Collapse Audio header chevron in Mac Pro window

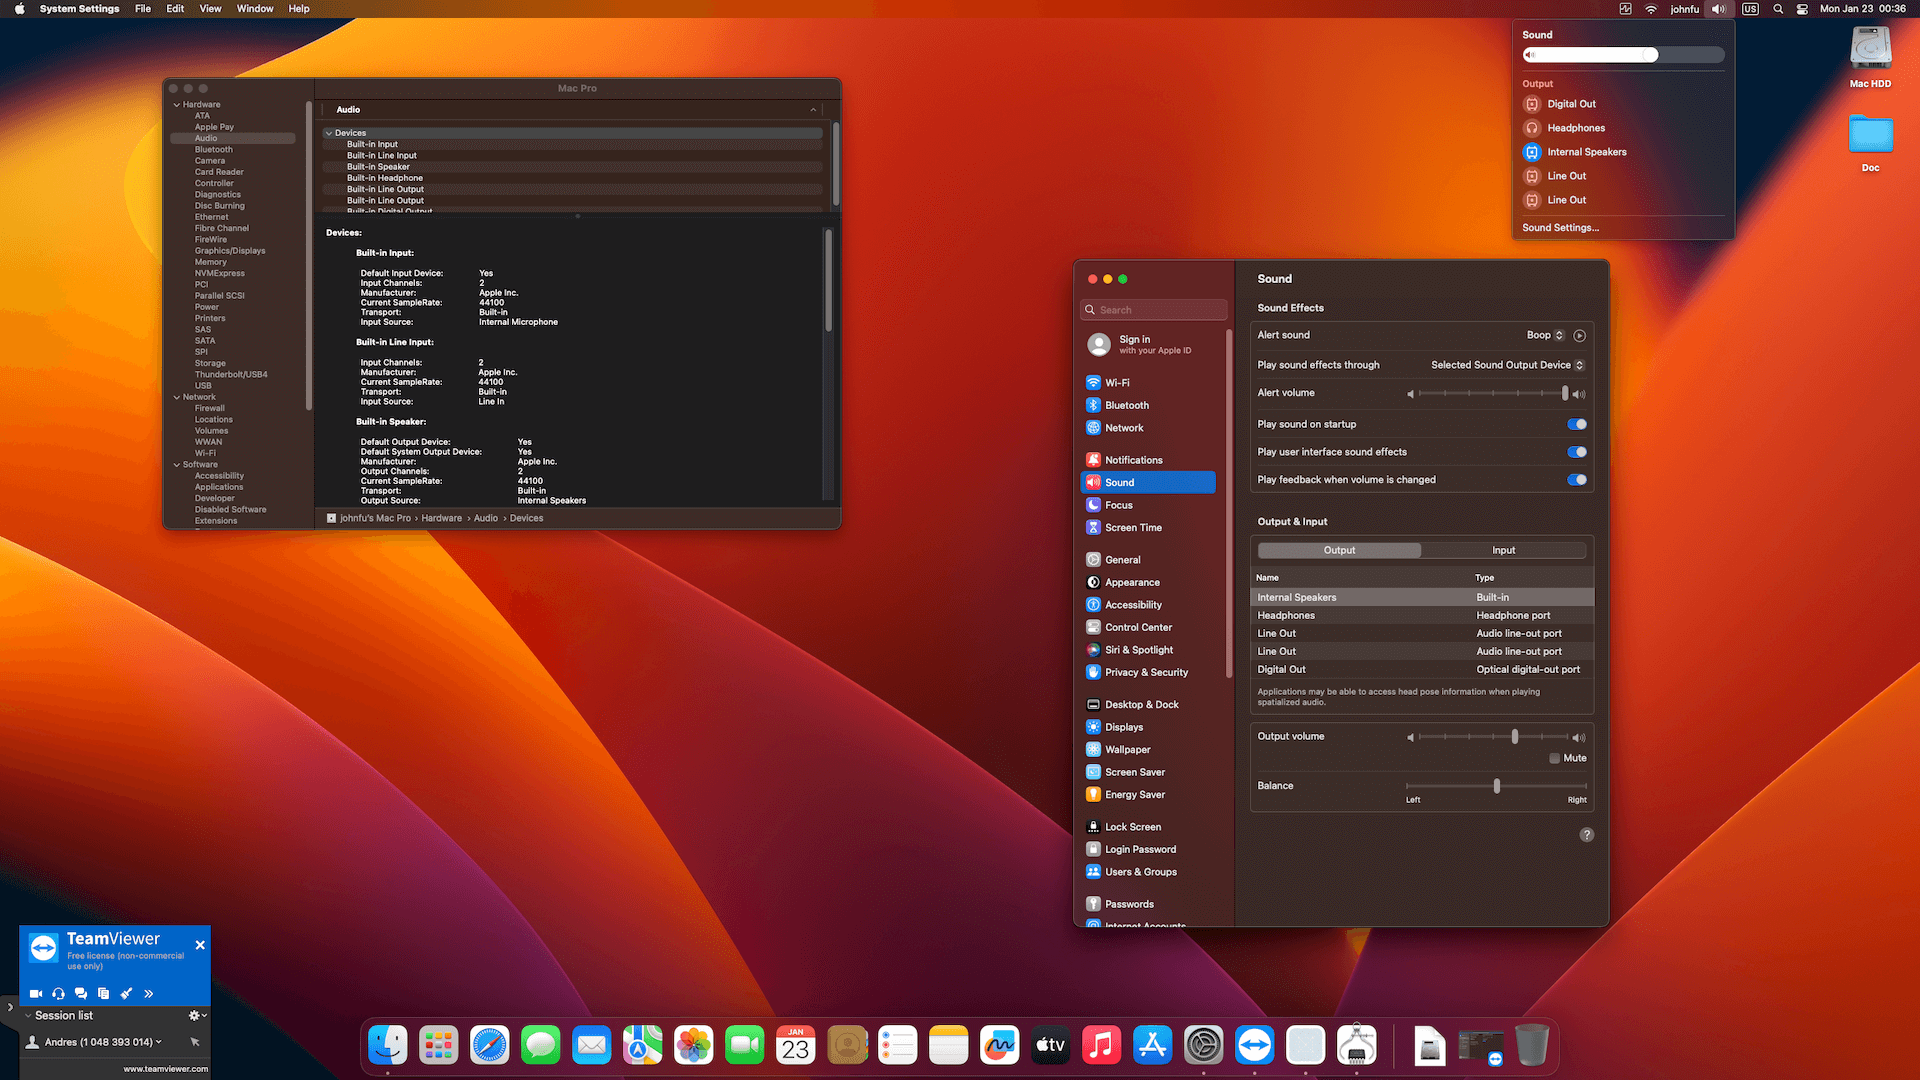(x=813, y=110)
